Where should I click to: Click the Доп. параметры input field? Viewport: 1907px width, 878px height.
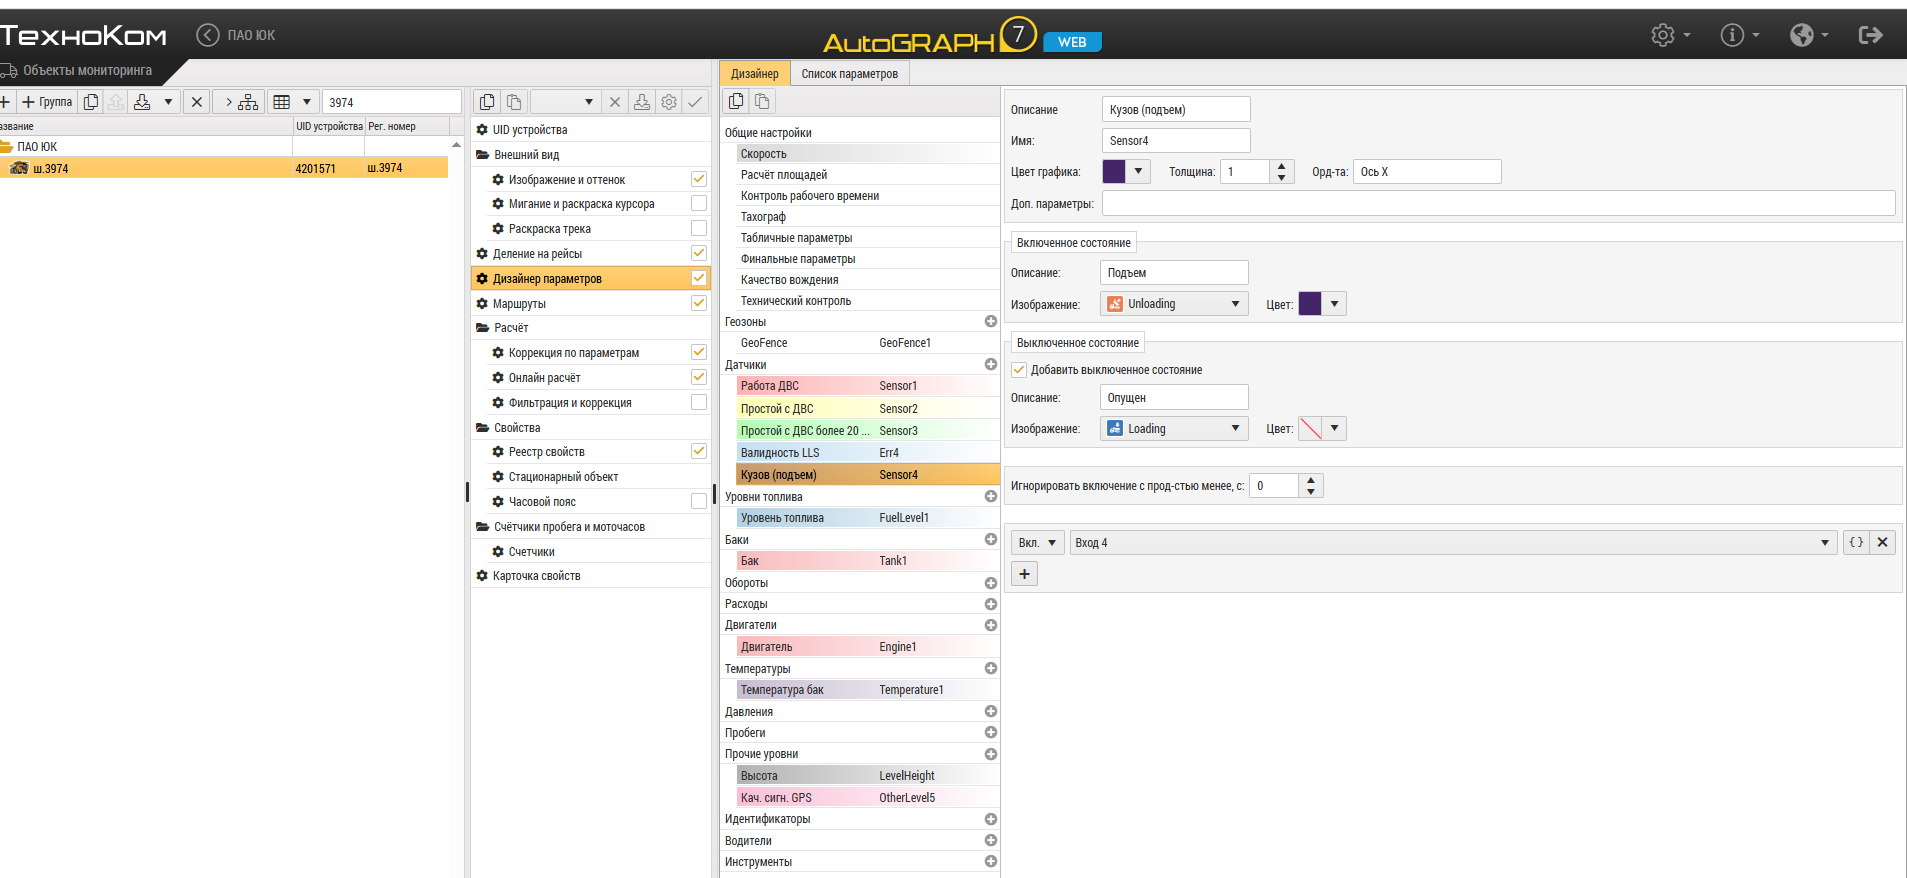pyautogui.click(x=1498, y=203)
